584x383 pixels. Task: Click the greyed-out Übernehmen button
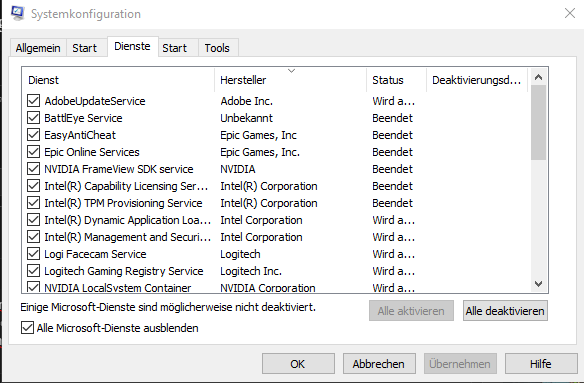point(460,364)
